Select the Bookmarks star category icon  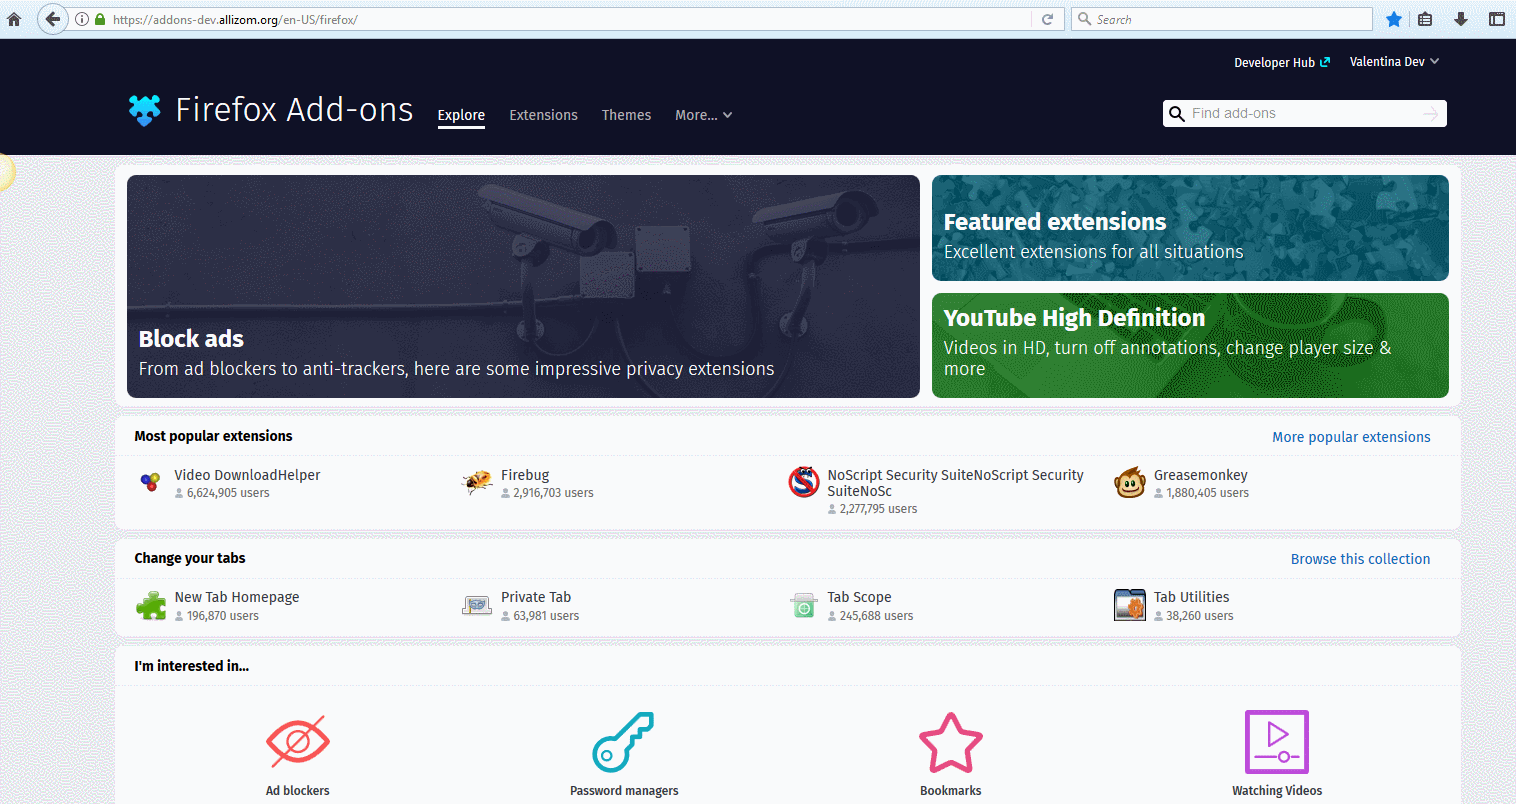[x=951, y=742]
